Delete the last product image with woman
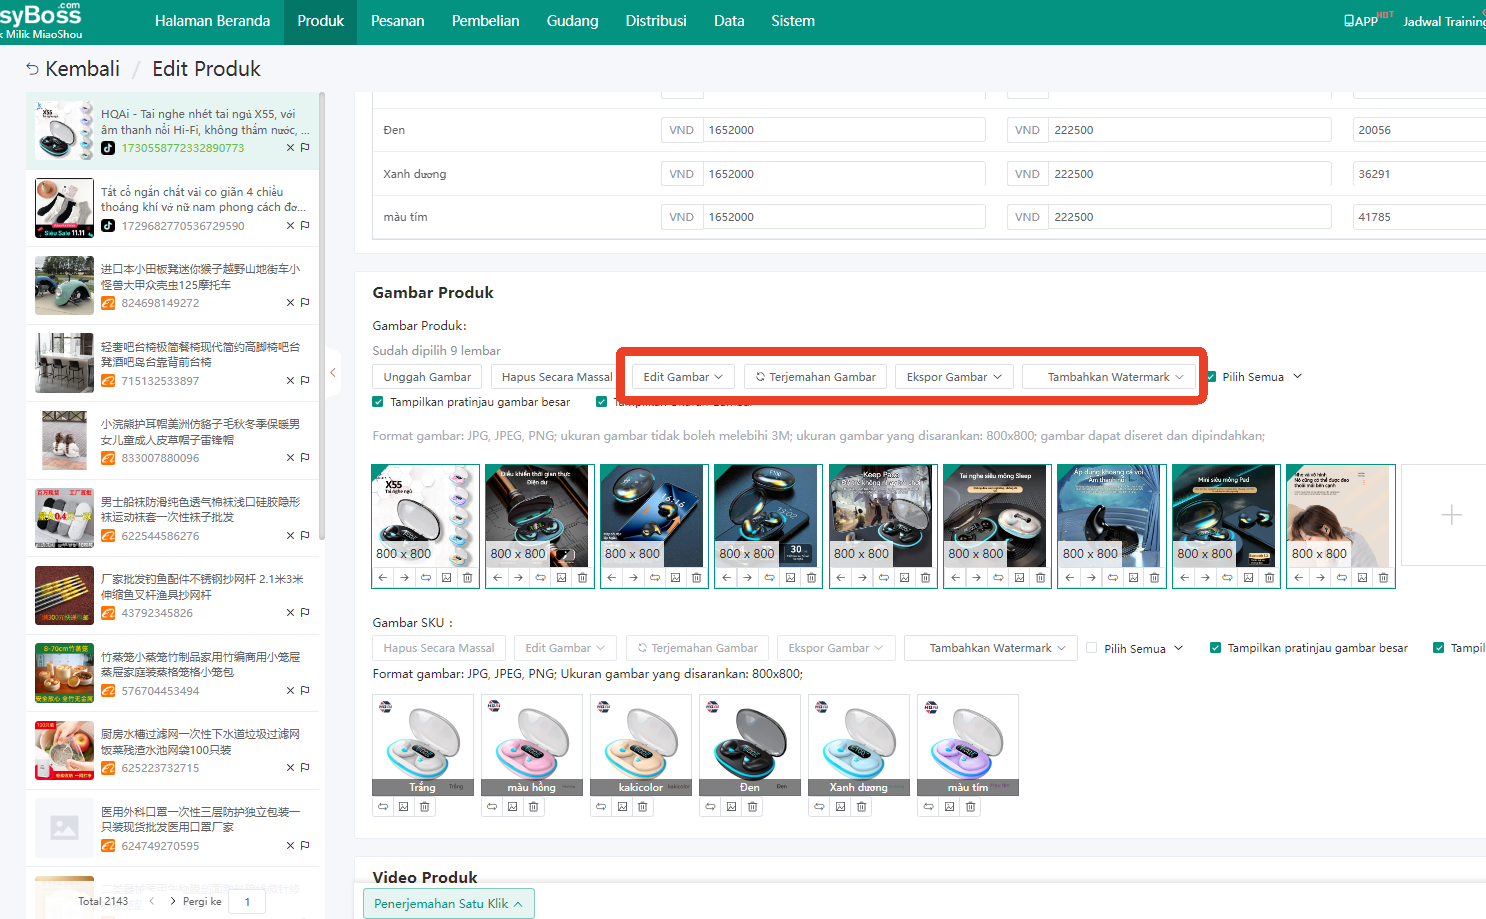The width and height of the screenshot is (1486, 919). [1383, 578]
